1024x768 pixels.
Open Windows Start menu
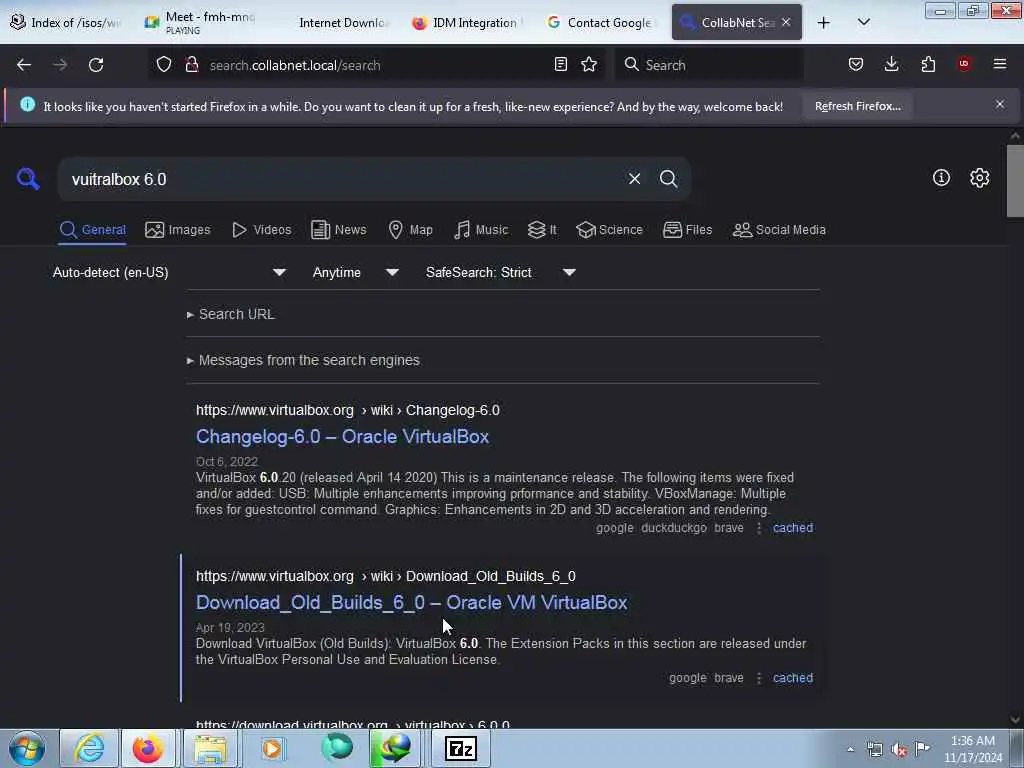pyautogui.click(x=27, y=748)
